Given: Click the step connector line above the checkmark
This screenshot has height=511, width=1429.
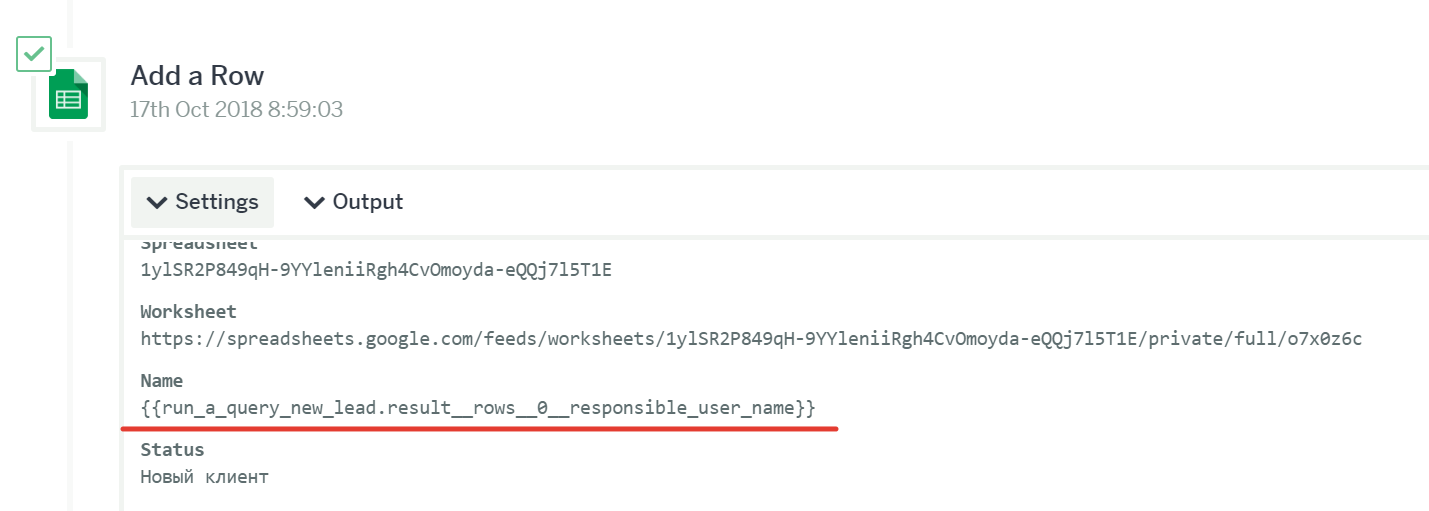Looking at the screenshot, I should pos(69,15).
